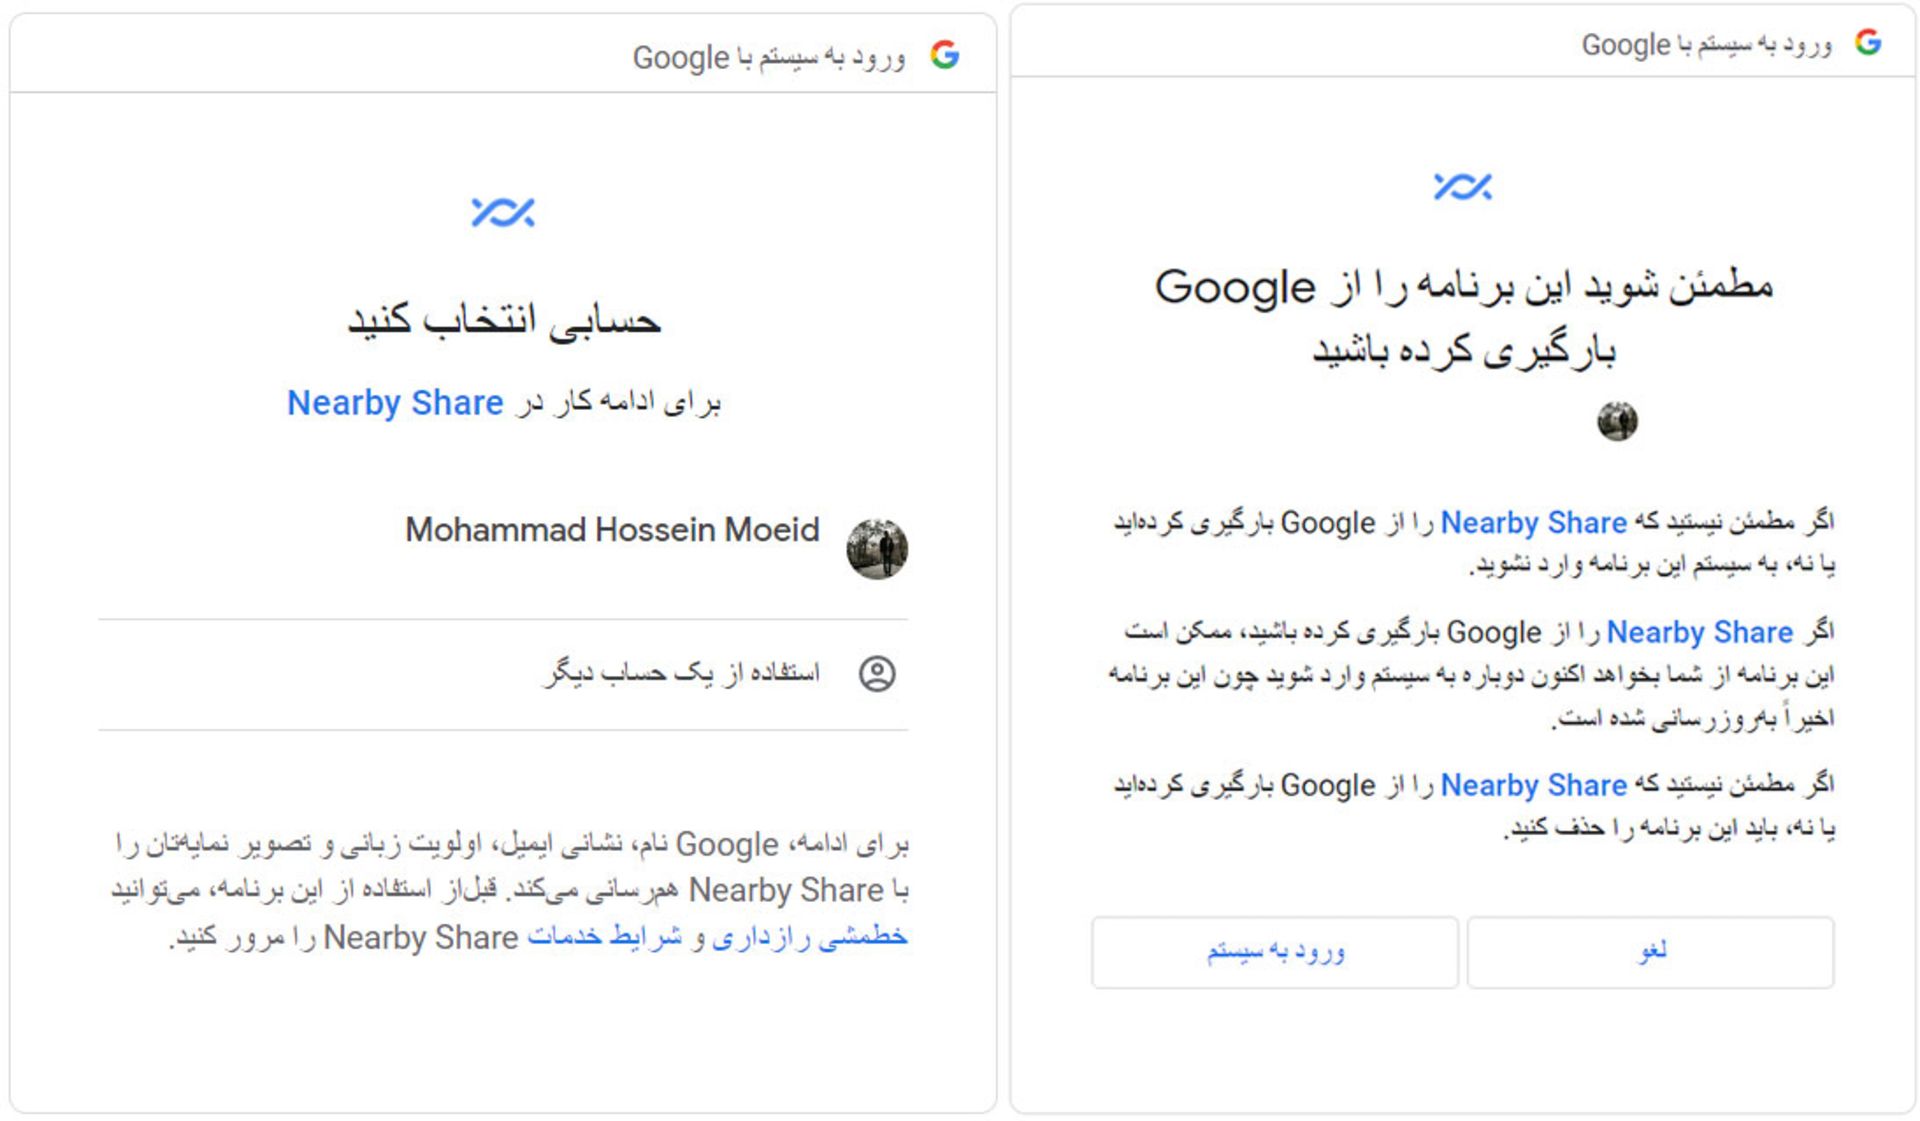Click Nearby Share link in third right paragraph
Image resolution: width=1920 pixels, height=1121 pixels.
click(1534, 785)
